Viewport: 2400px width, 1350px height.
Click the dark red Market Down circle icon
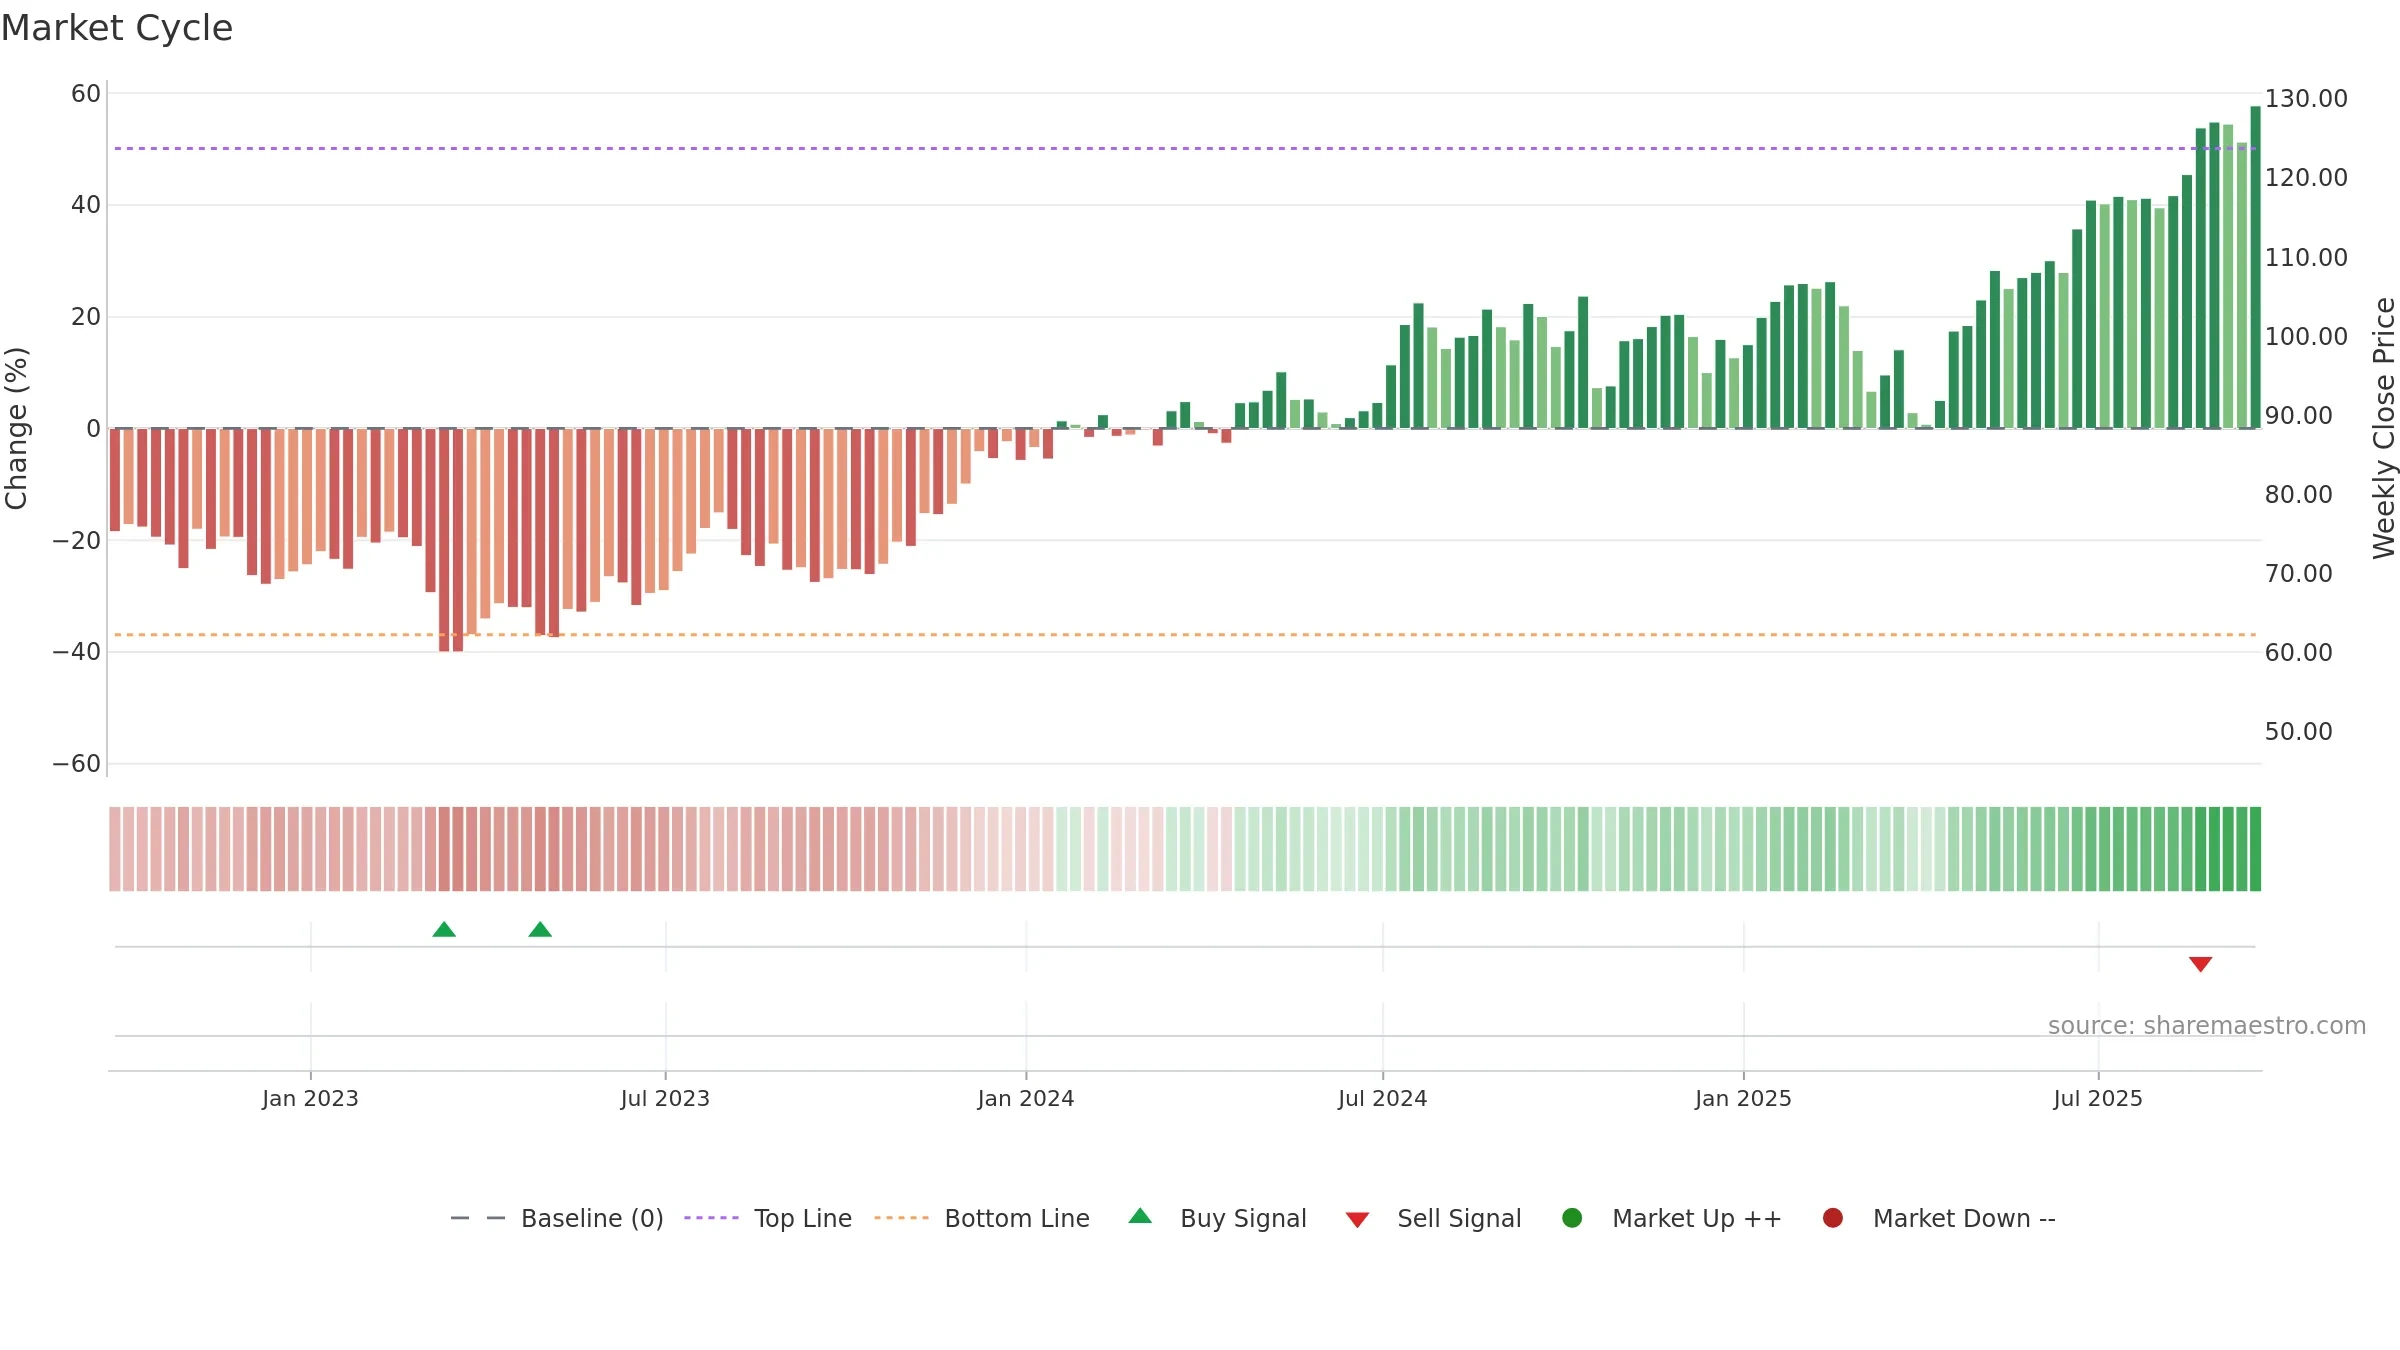tap(1833, 1218)
